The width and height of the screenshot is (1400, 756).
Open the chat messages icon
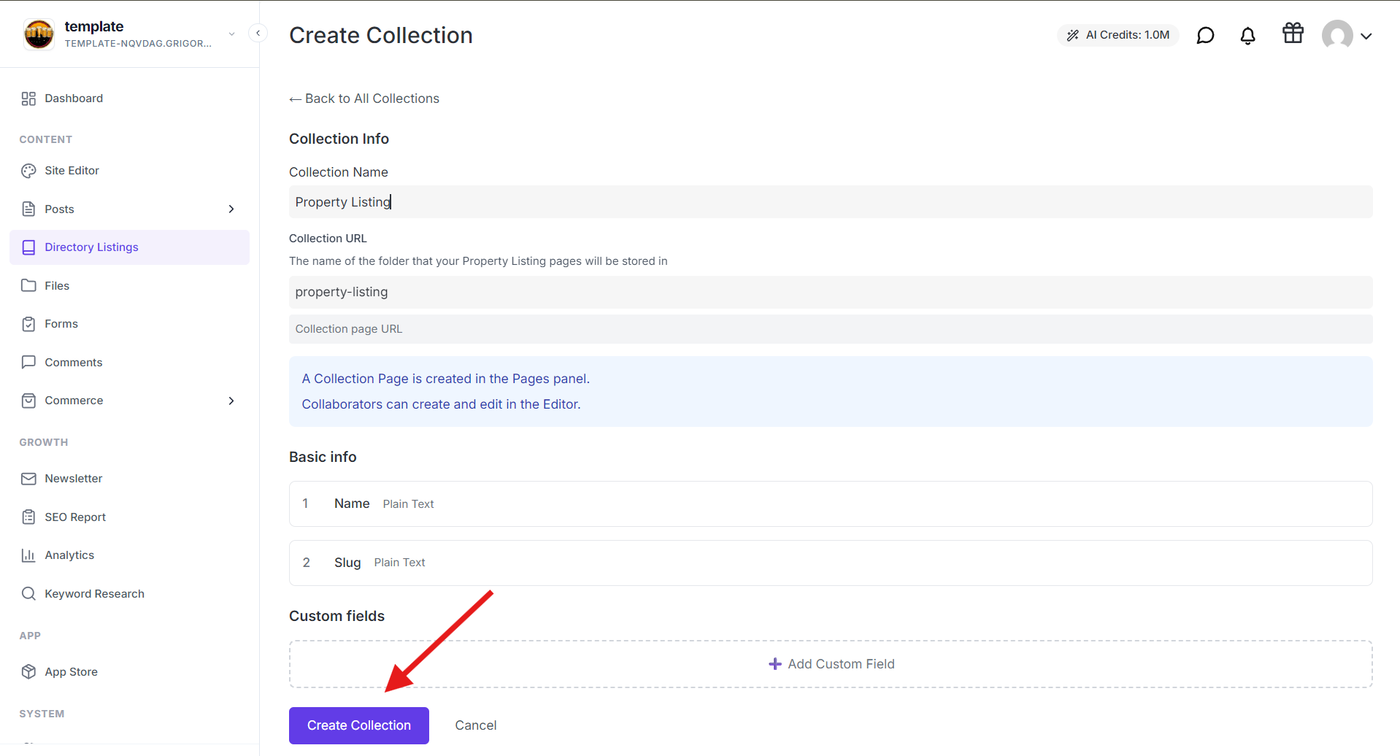coord(1205,35)
